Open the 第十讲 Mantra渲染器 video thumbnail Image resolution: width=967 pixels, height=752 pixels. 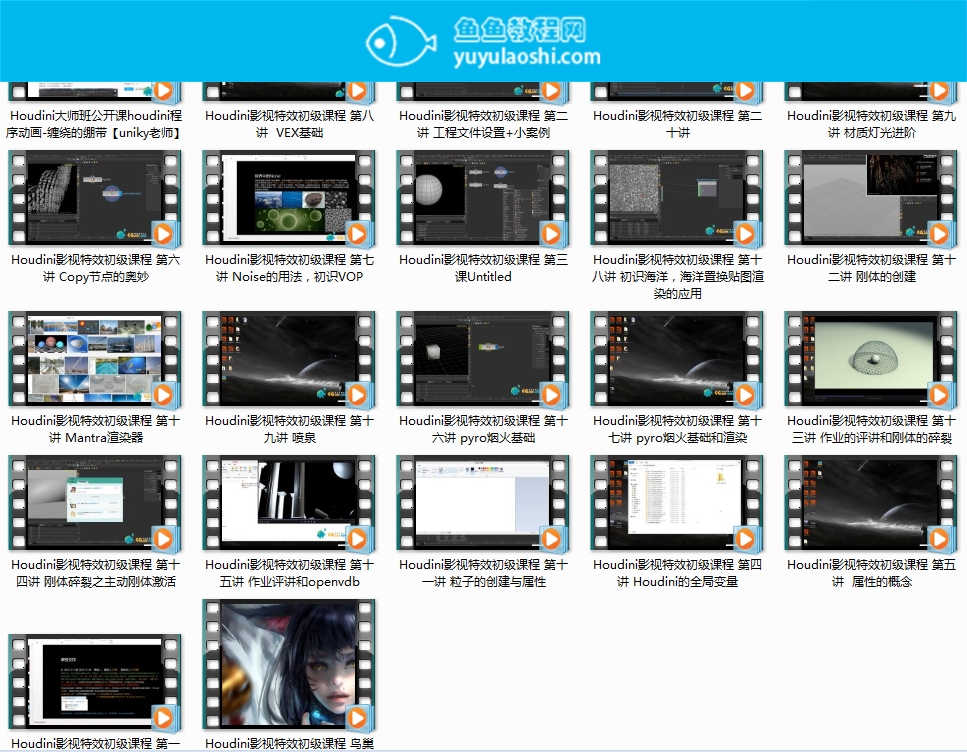pyautogui.click(x=95, y=359)
